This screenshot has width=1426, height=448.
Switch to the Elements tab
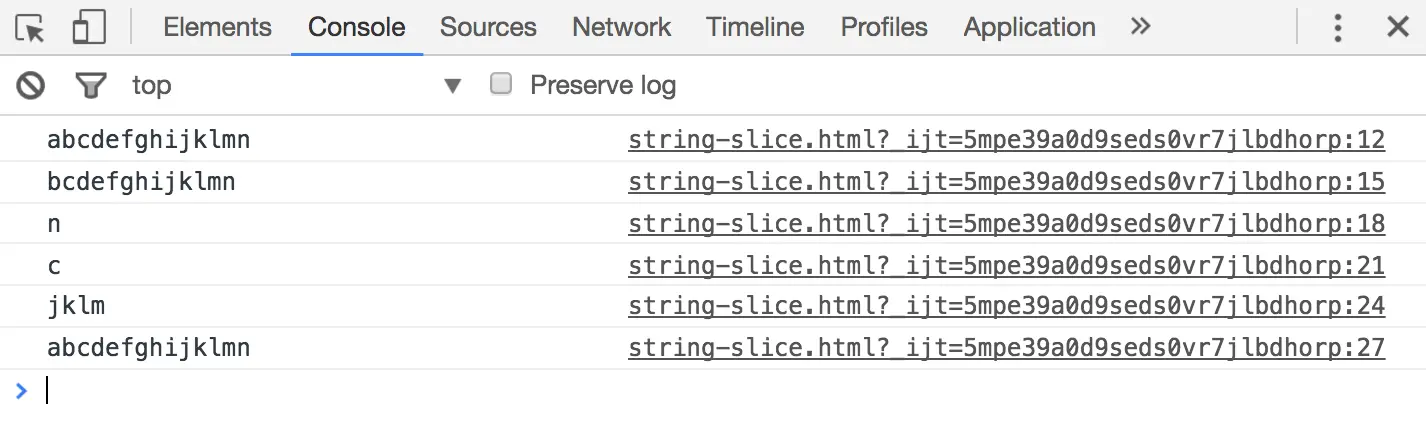pos(217,28)
